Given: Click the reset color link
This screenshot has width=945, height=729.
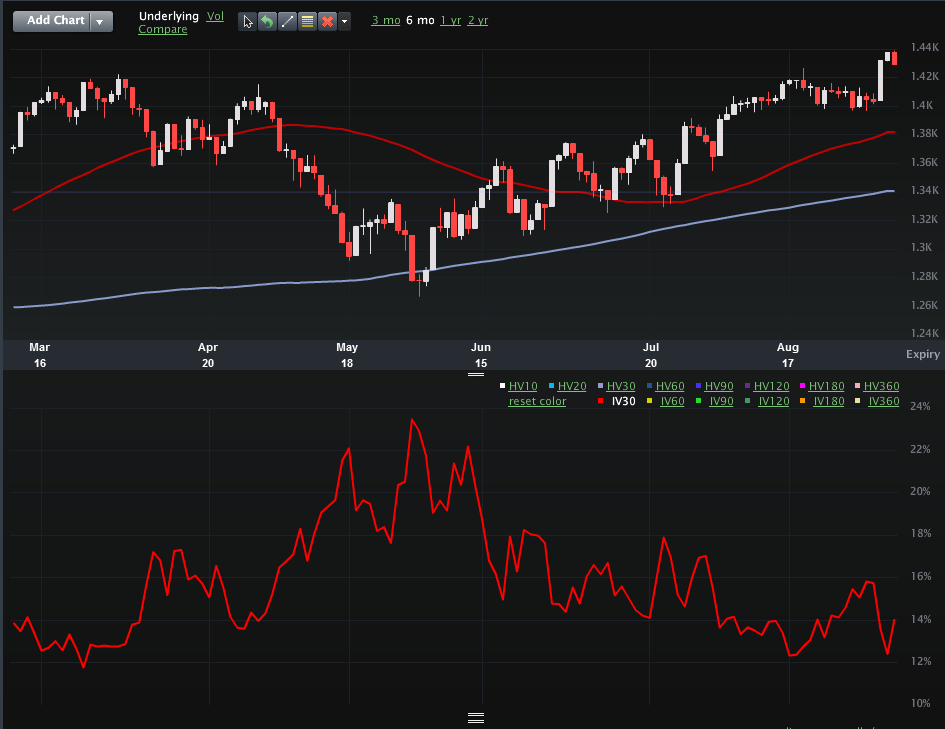Looking at the screenshot, I should pos(537,401).
